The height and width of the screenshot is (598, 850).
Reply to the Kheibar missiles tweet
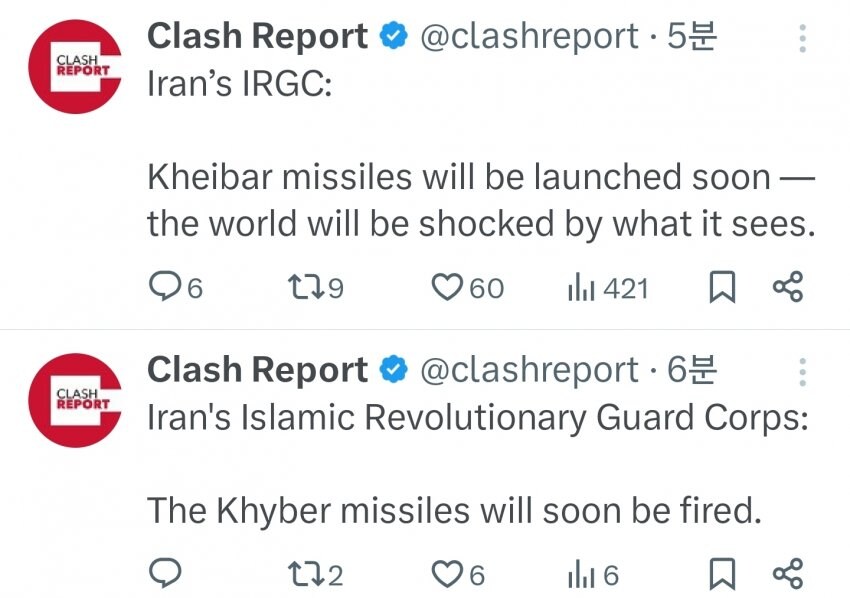pos(164,288)
